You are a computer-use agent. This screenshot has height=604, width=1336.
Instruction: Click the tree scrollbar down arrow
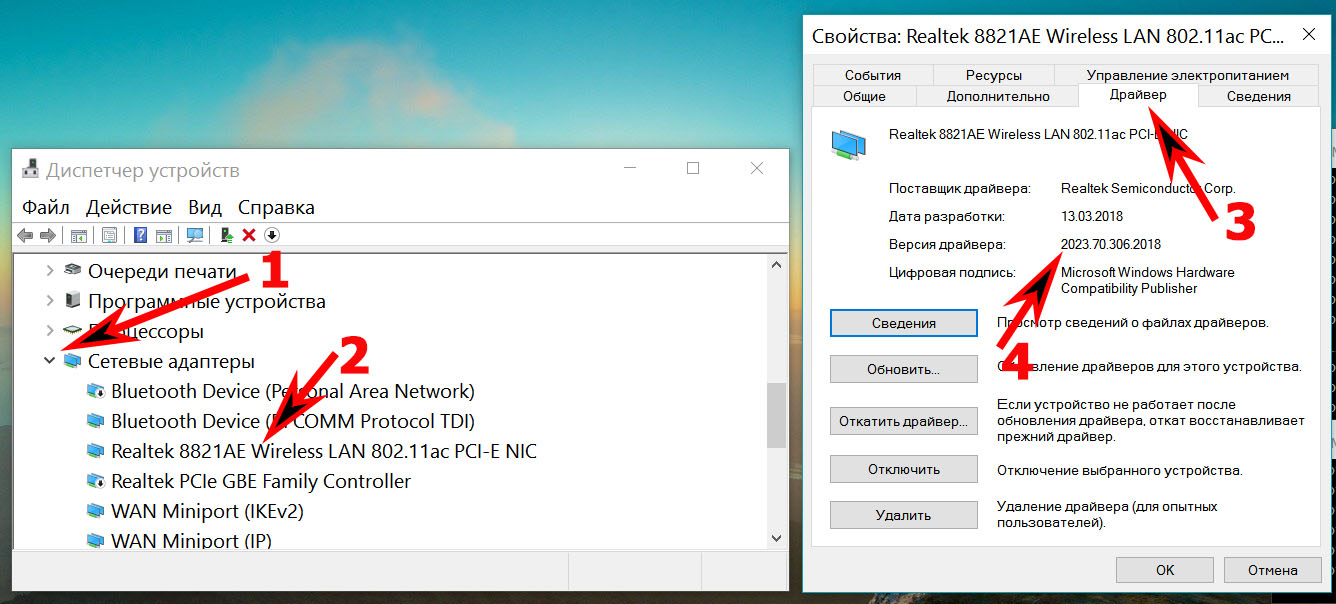pyautogui.click(x=776, y=538)
